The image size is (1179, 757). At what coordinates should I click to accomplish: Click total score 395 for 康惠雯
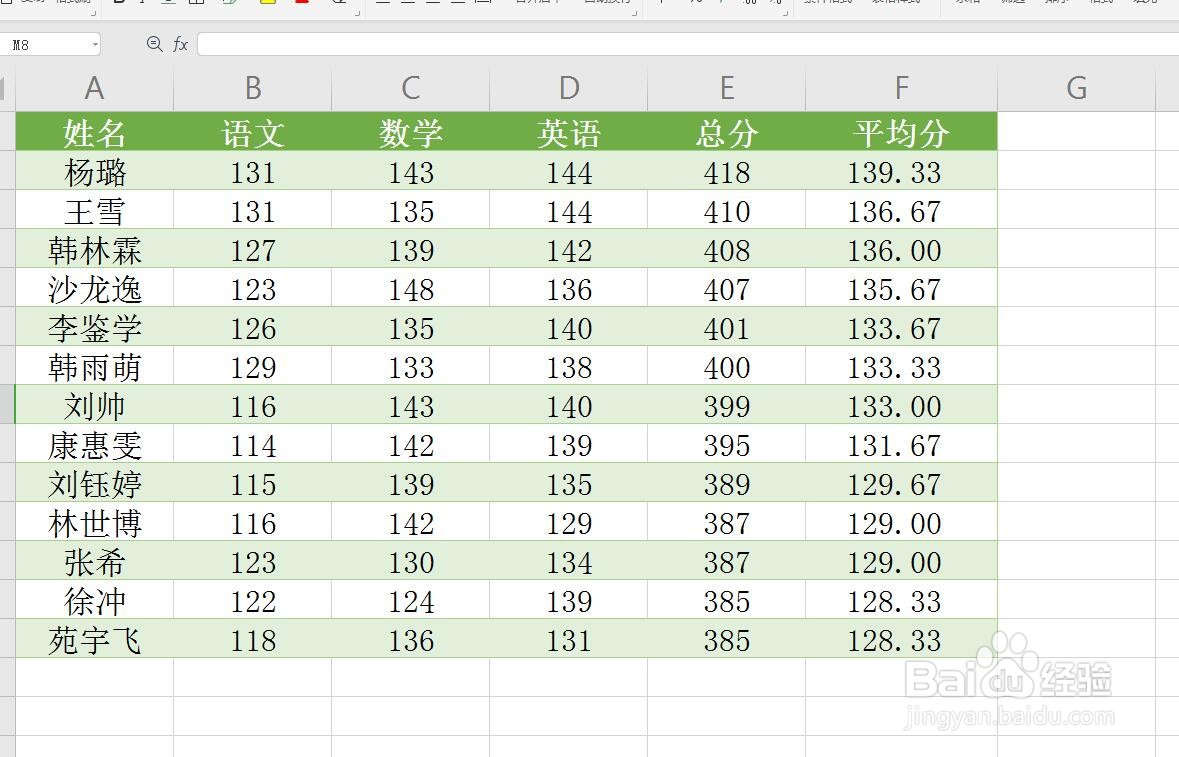click(726, 444)
